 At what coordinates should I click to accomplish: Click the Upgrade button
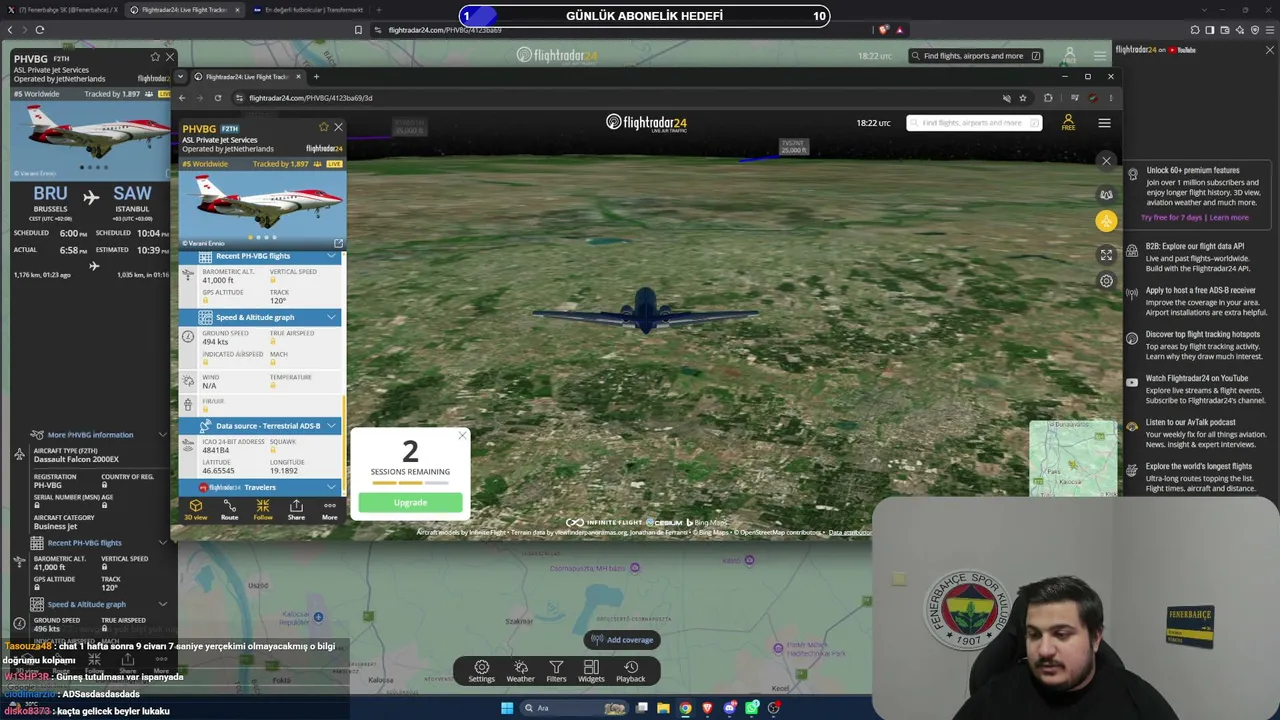pos(410,503)
